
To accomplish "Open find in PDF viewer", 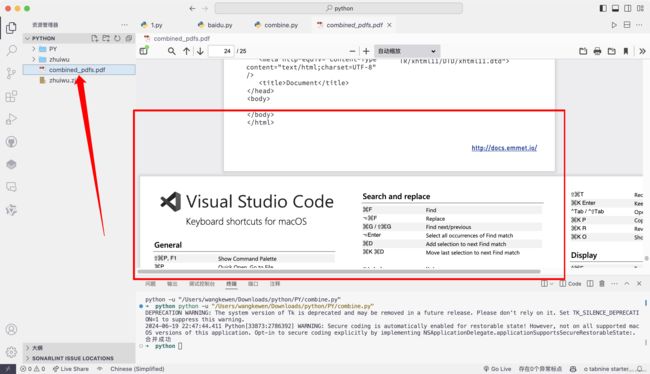I will 171,51.
